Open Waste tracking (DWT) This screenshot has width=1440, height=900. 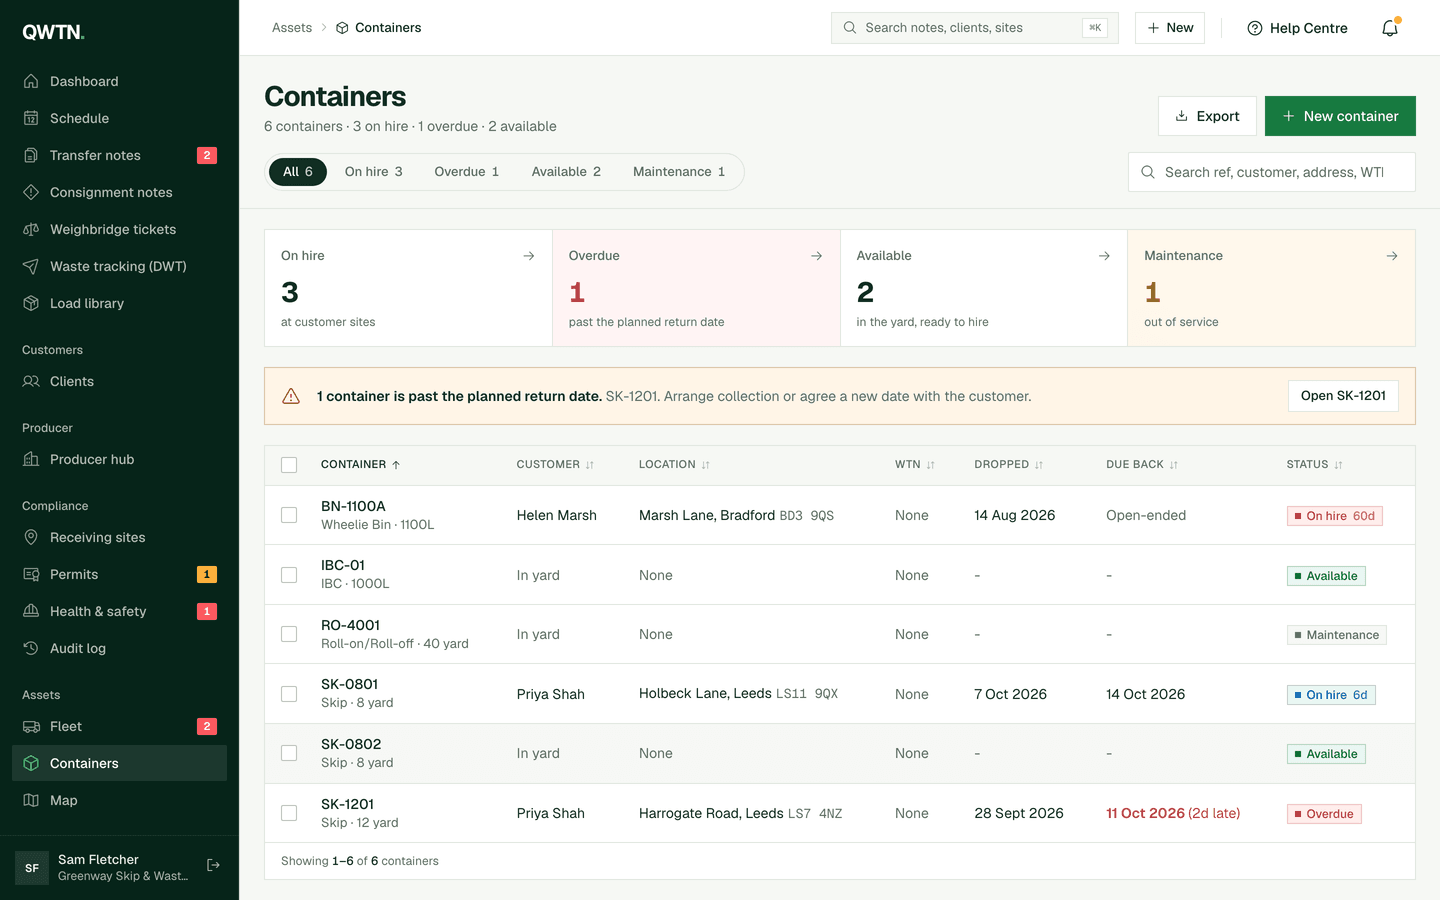coord(119,266)
